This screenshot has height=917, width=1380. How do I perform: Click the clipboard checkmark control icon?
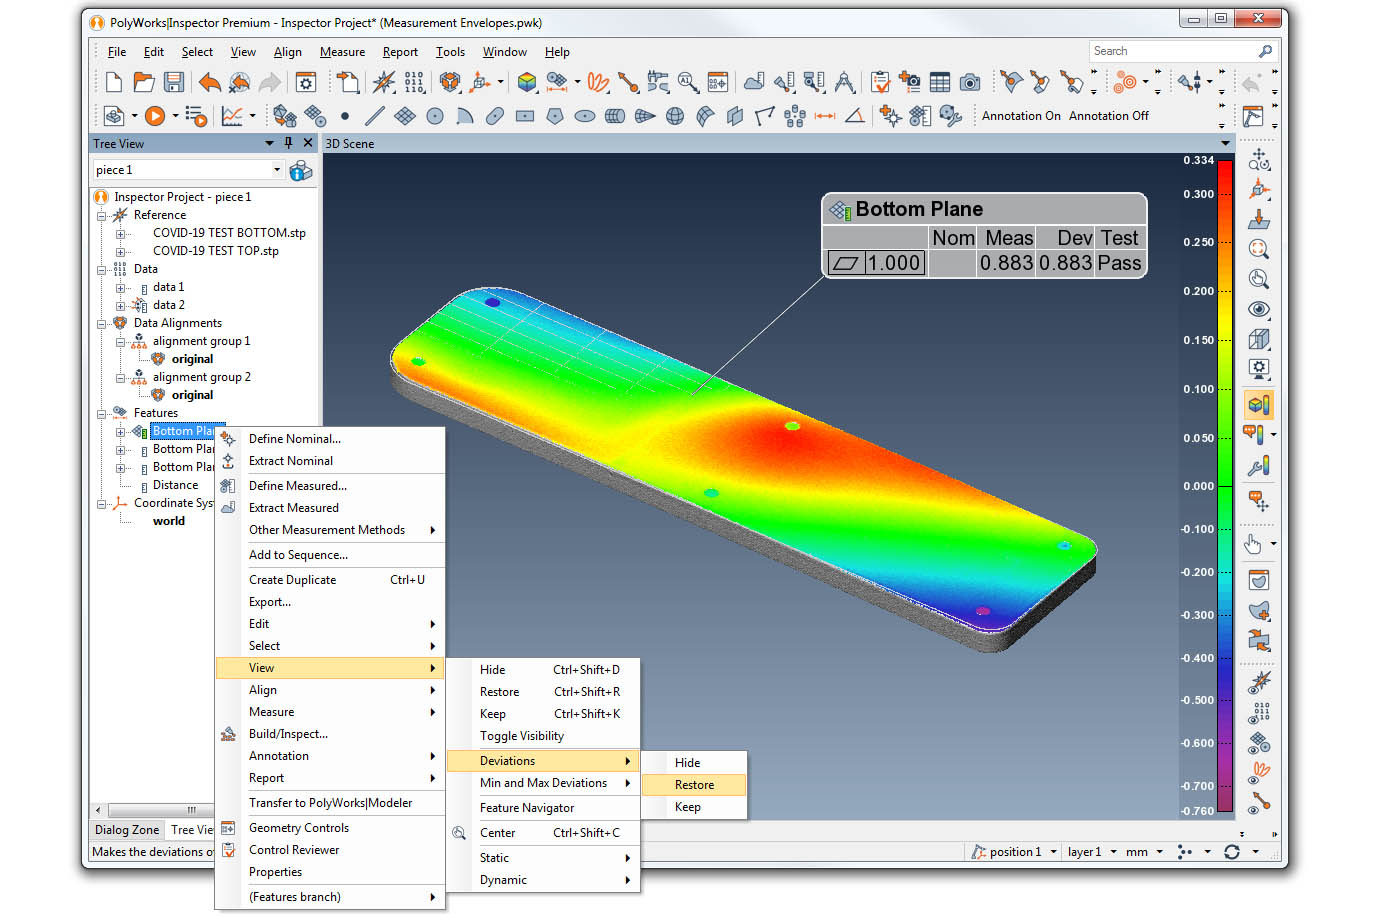tap(880, 82)
